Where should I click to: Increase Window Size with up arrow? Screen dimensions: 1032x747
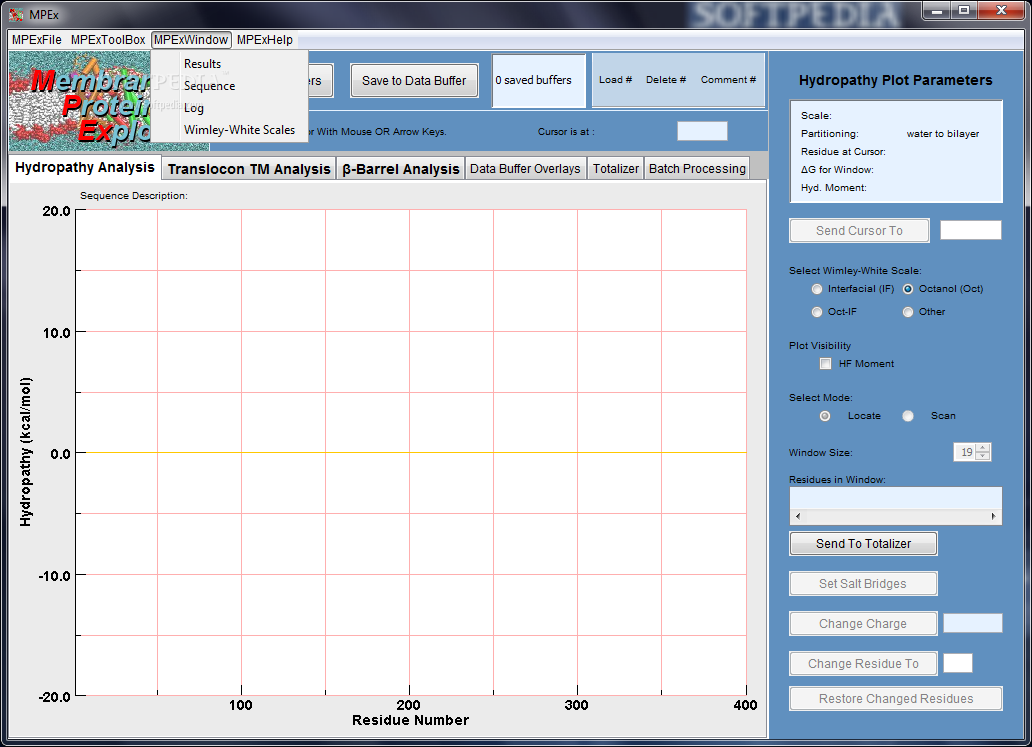click(983, 448)
